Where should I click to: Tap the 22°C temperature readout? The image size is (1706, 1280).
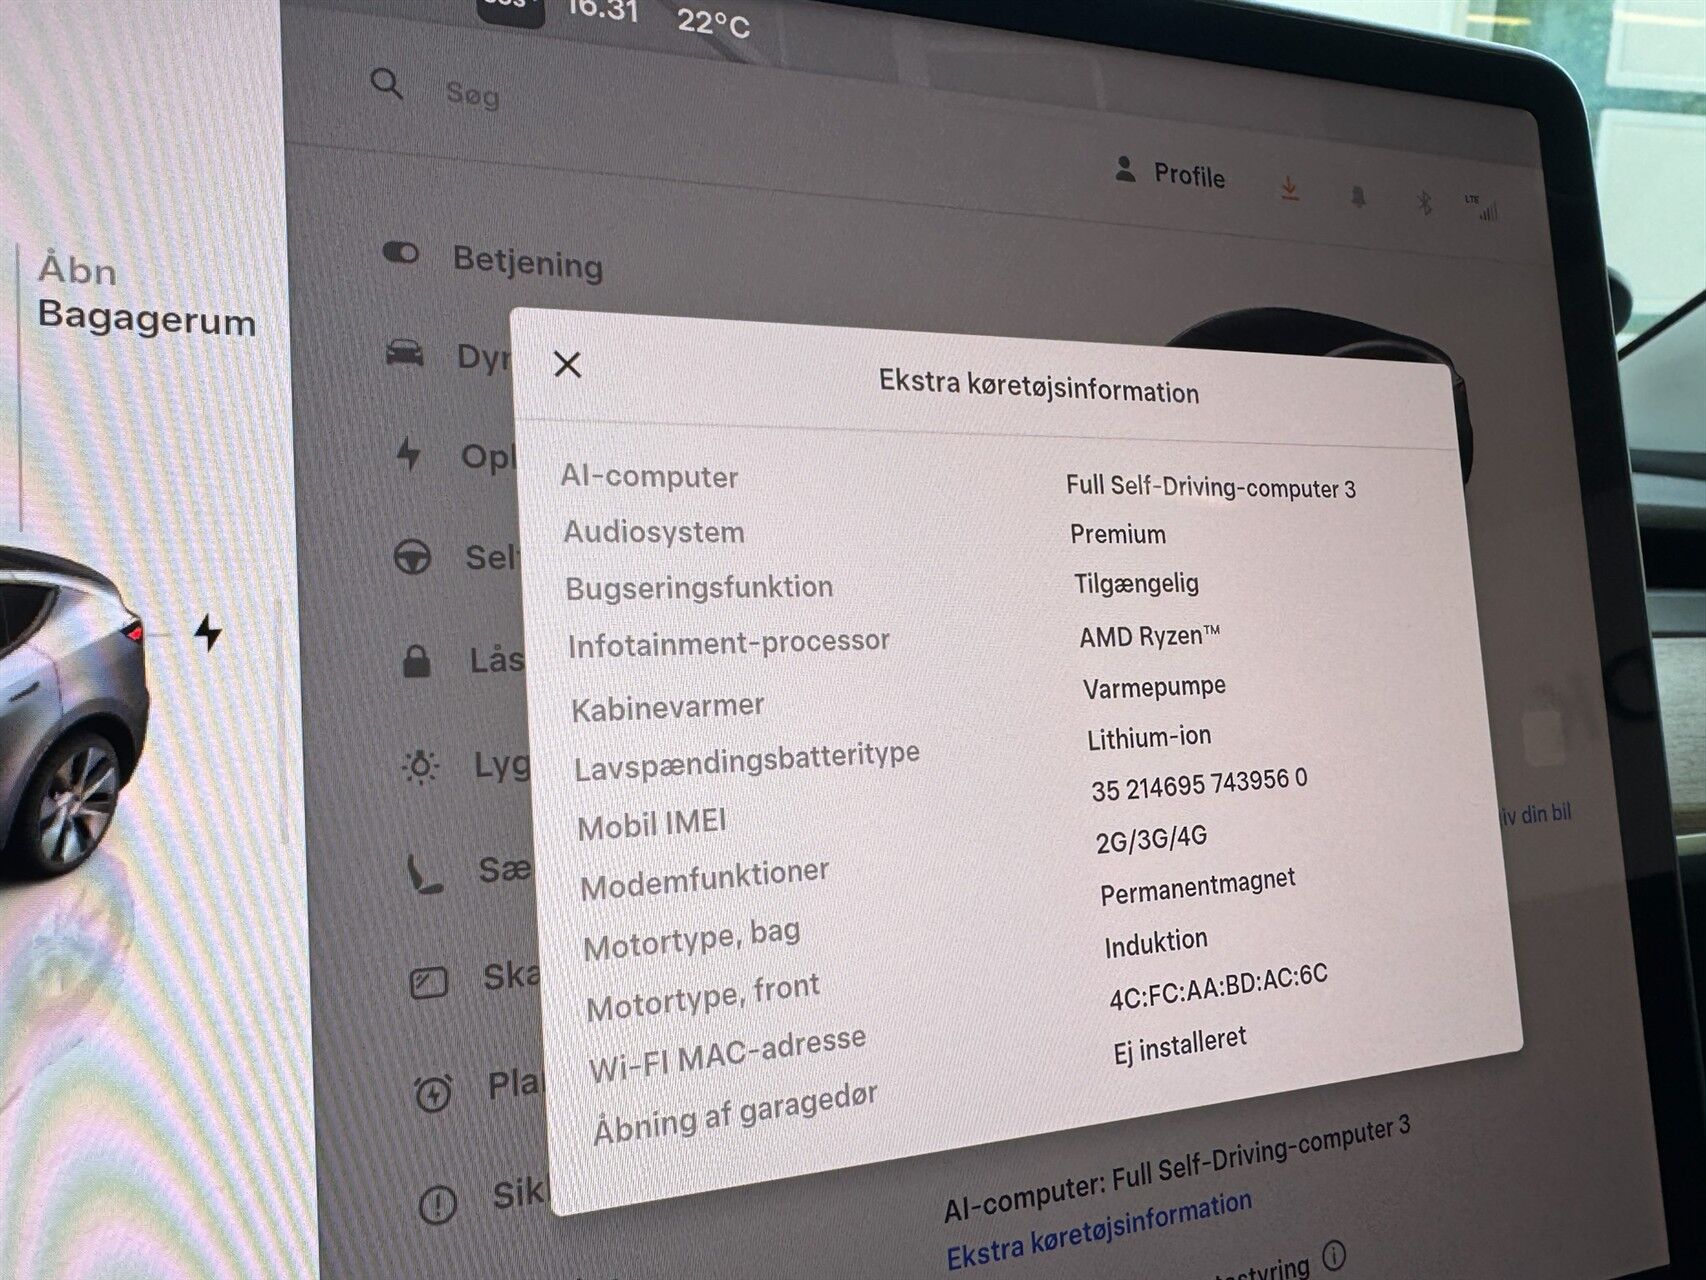[x=713, y=21]
